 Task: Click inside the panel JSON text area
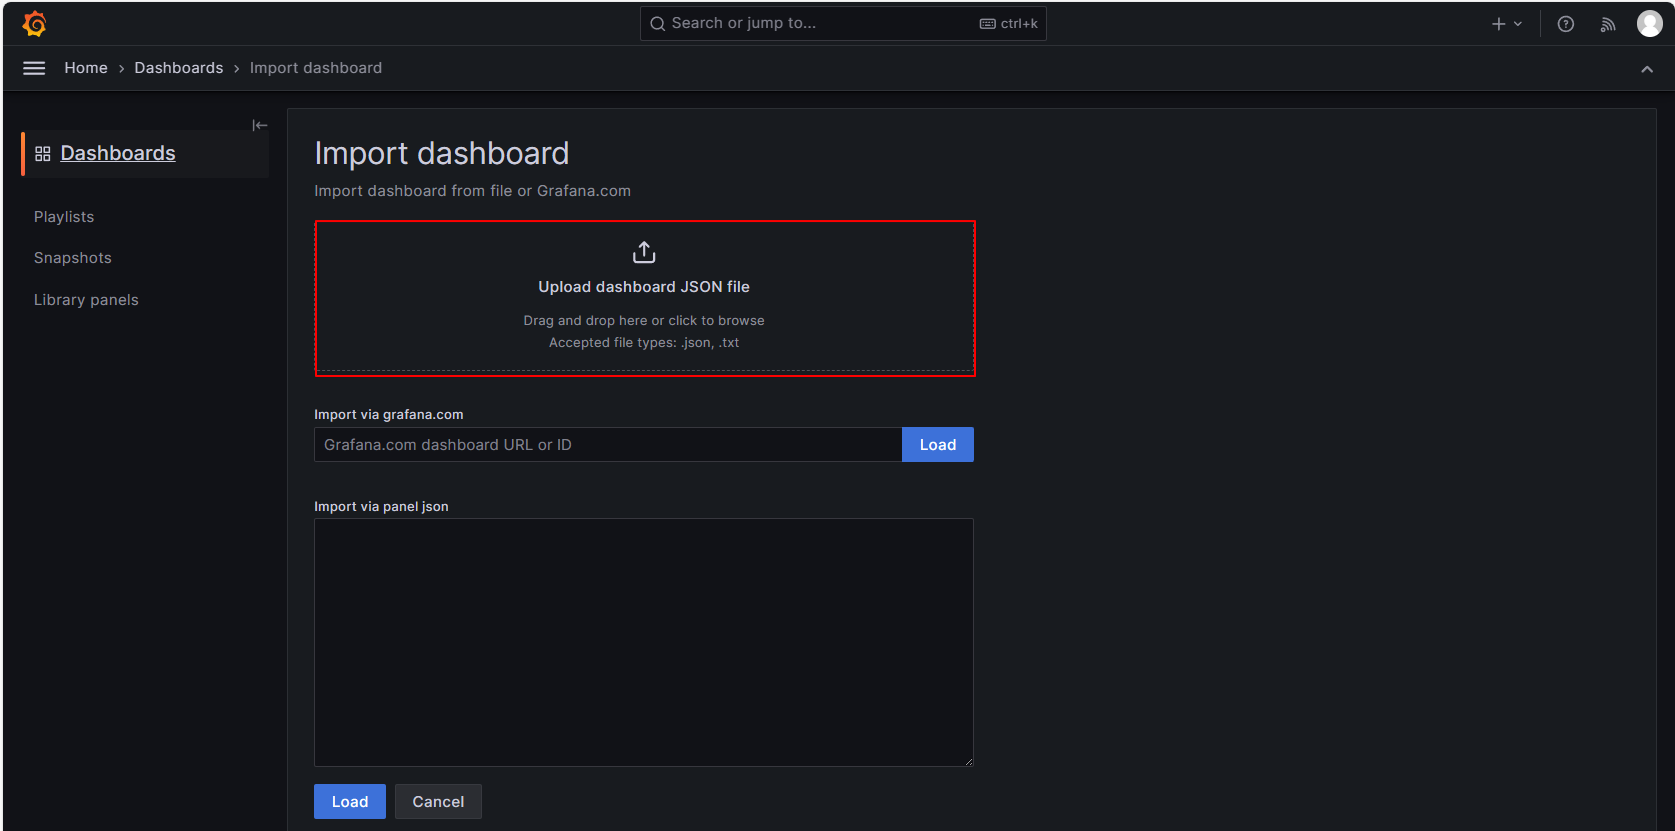click(644, 642)
